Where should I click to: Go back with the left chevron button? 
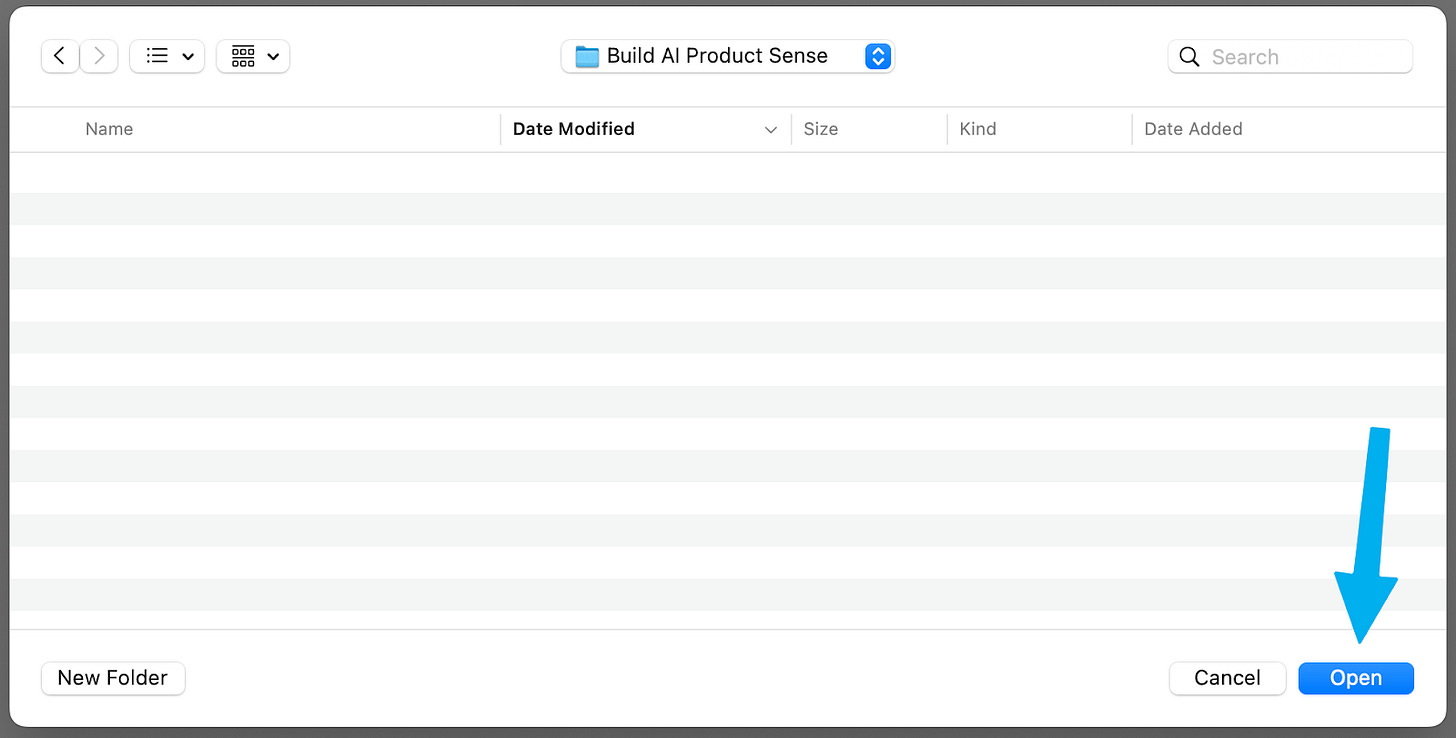[60, 57]
